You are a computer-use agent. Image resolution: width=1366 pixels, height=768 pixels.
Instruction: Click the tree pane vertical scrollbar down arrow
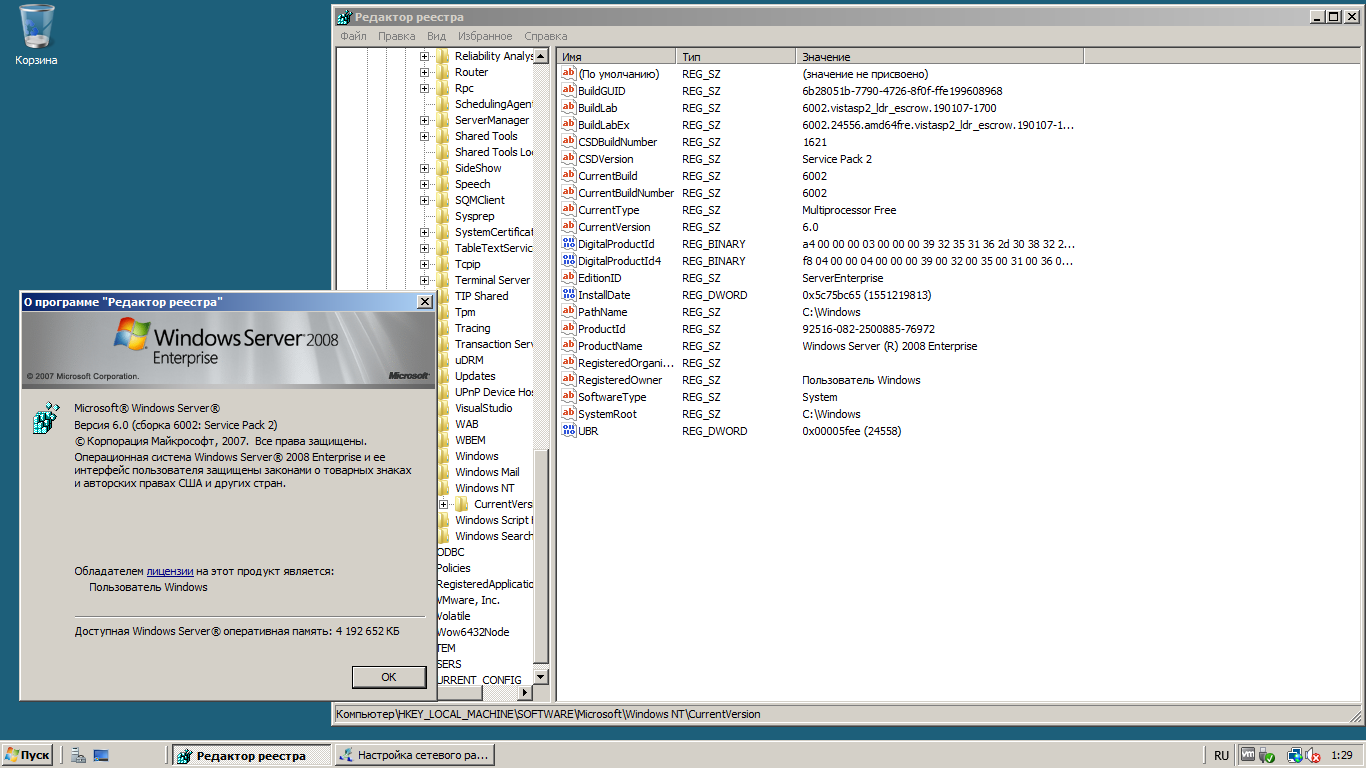click(x=541, y=677)
